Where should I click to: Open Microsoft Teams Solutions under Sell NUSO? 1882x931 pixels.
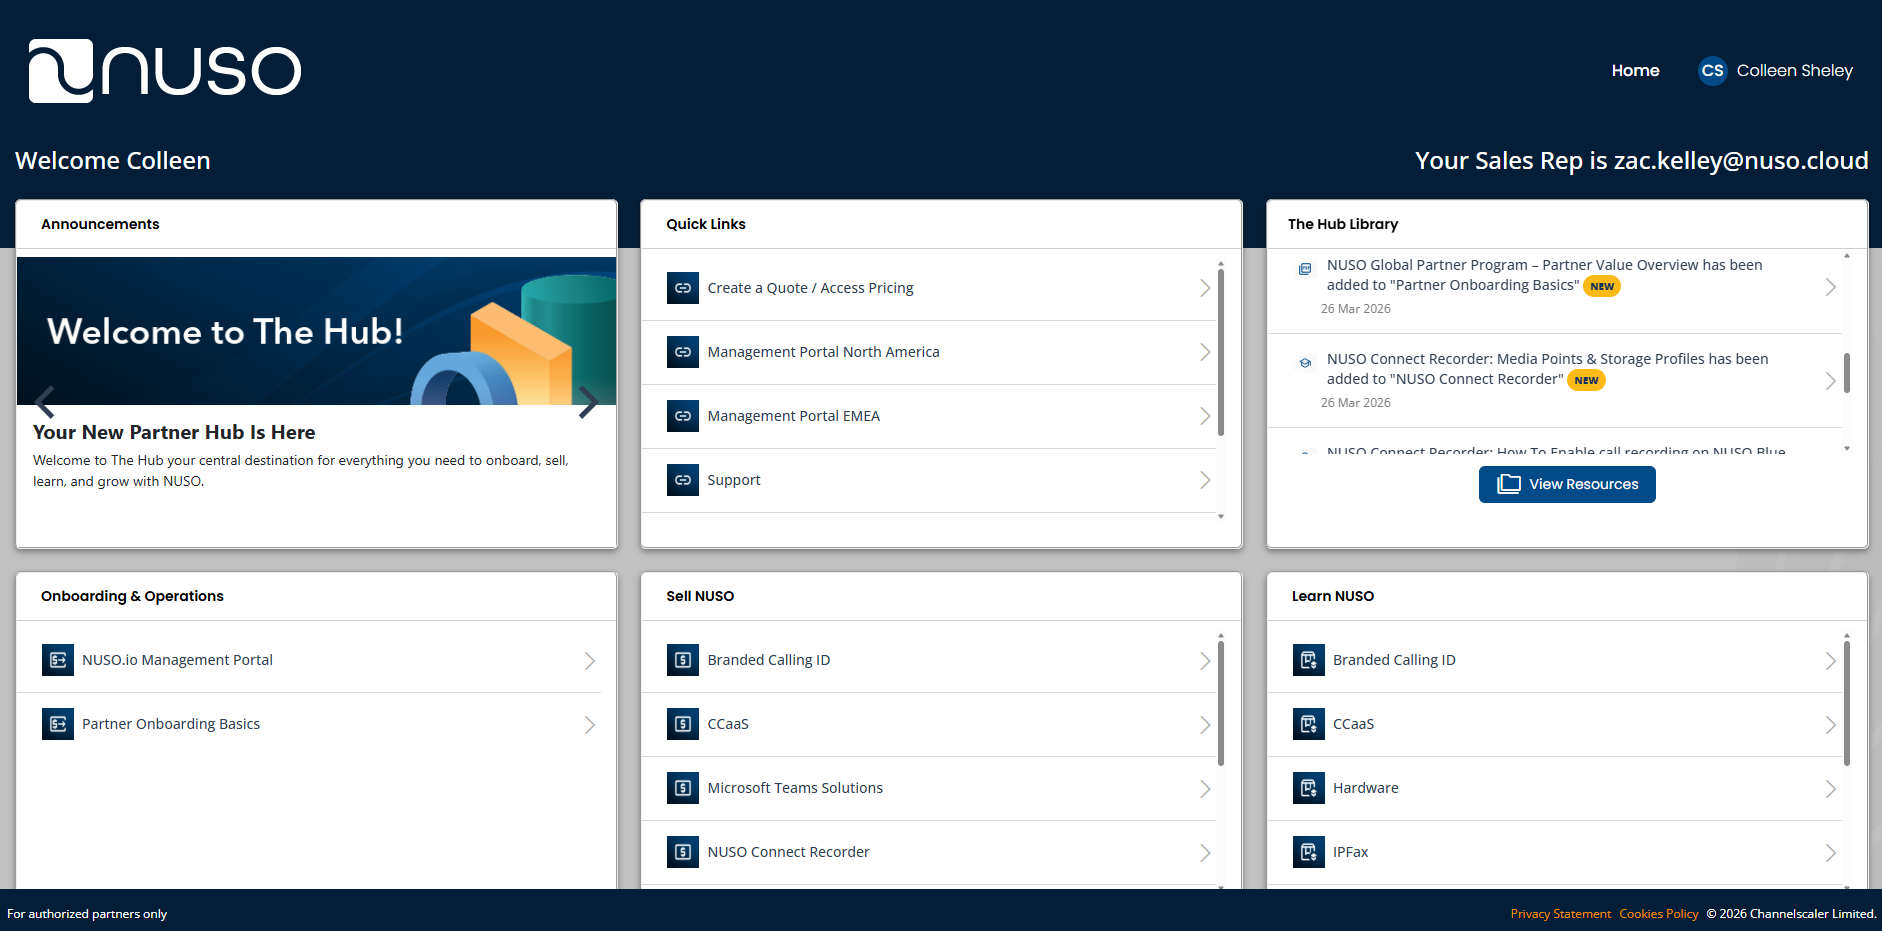[x=795, y=788]
